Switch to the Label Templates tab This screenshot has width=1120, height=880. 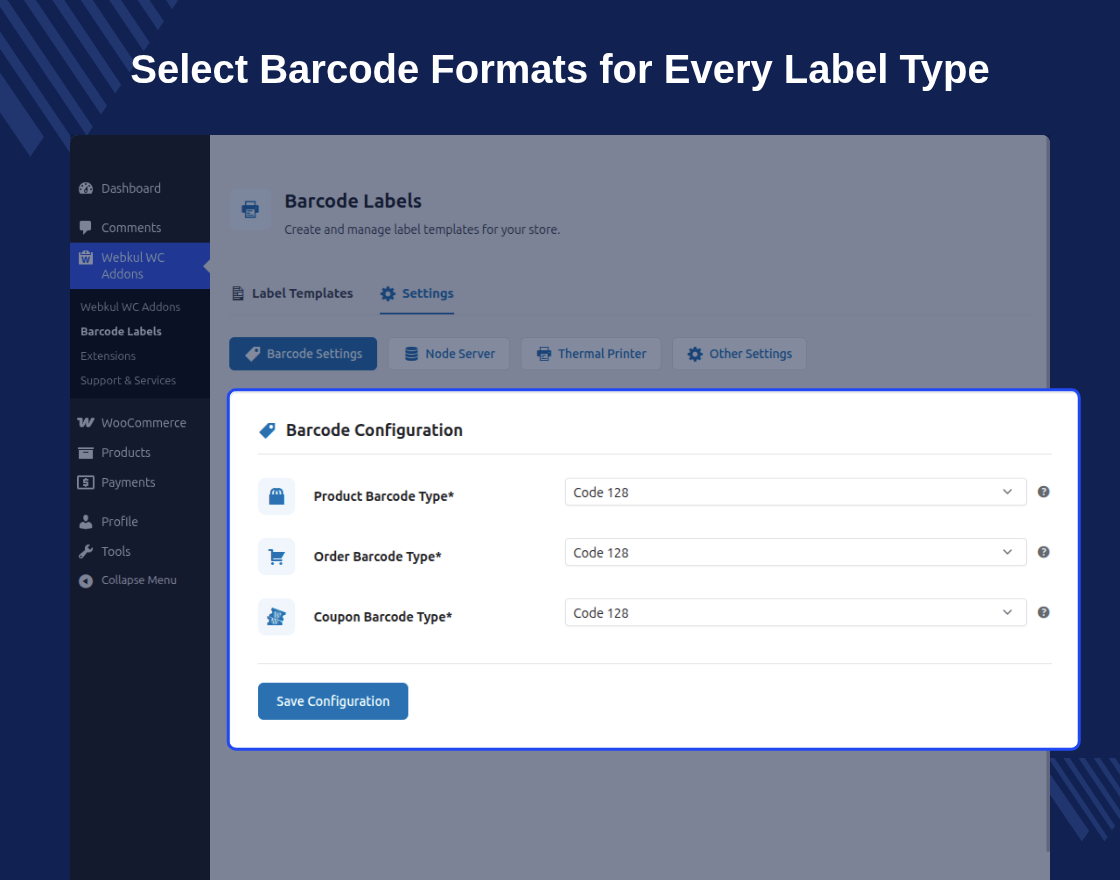pos(292,294)
